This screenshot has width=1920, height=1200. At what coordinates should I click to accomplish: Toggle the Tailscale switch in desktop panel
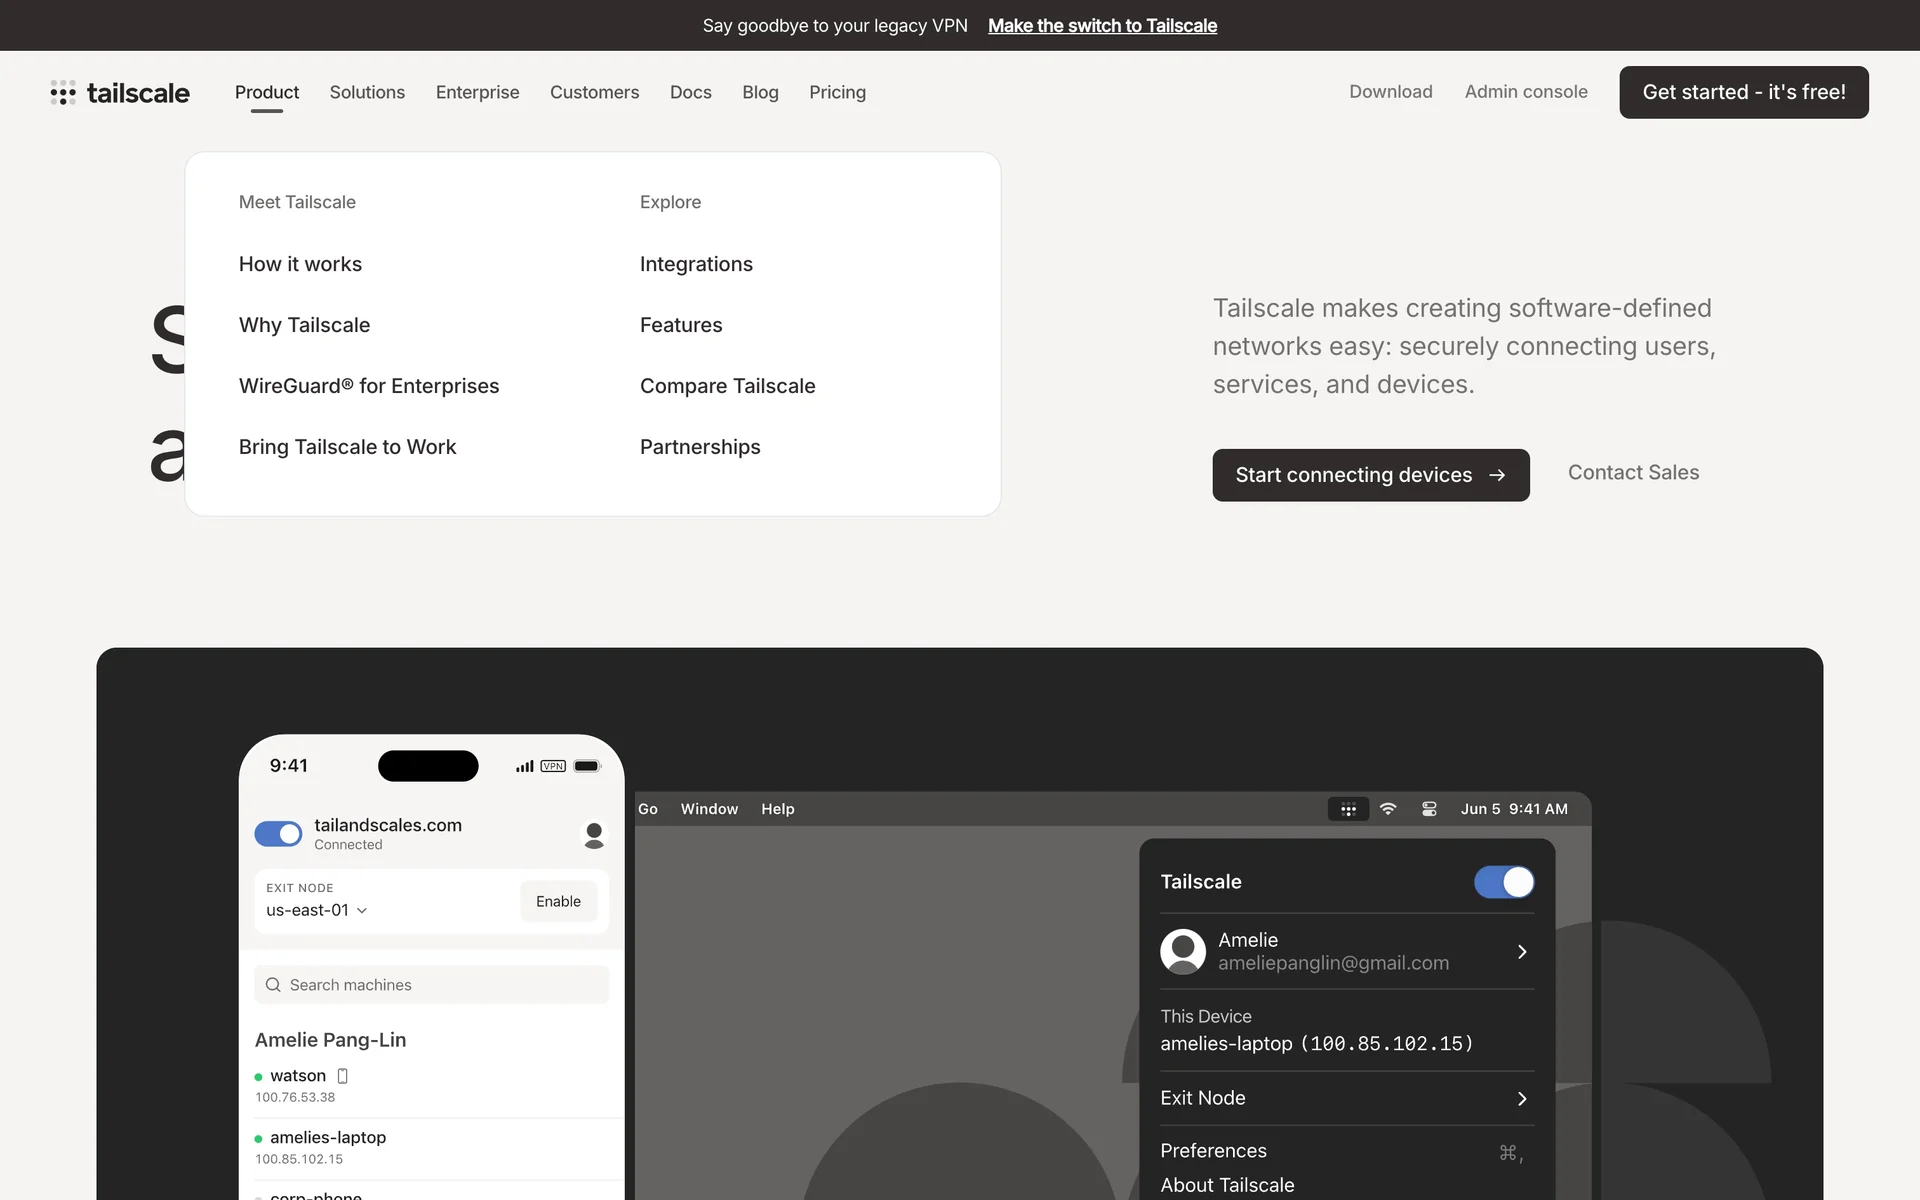pos(1503,882)
